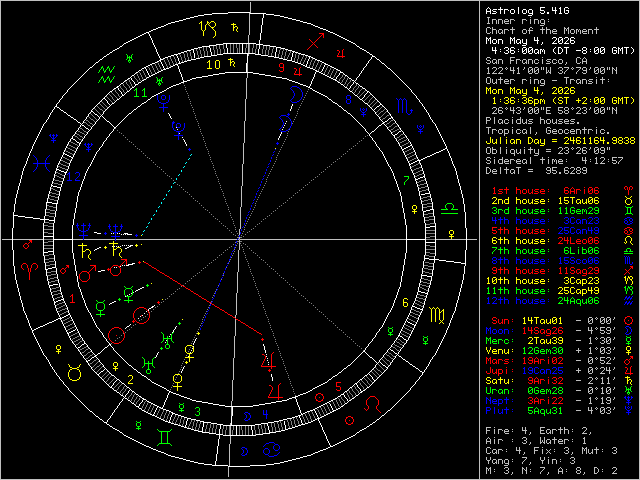Select the Neptune glyph ending the Nept row
The width and height of the screenshot is (640, 480).
tap(629, 401)
